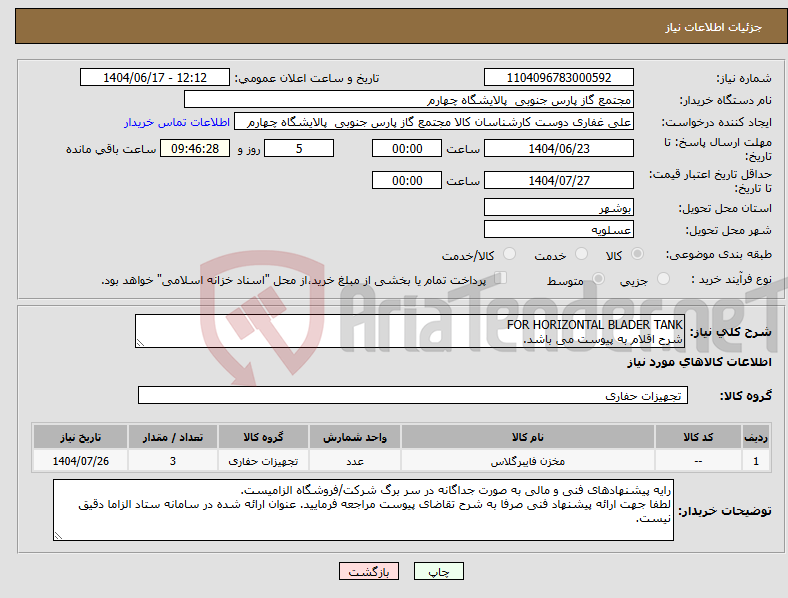Click the چاپ print button
This screenshot has width=788, height=598.
tap(439, 571)
